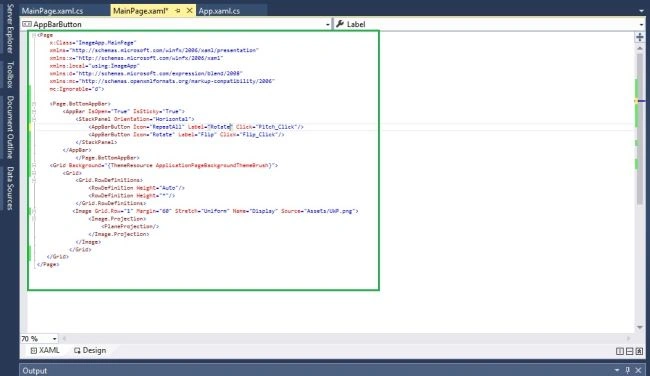Click the split-editor plus icon above scrollbar

(640, 37)
